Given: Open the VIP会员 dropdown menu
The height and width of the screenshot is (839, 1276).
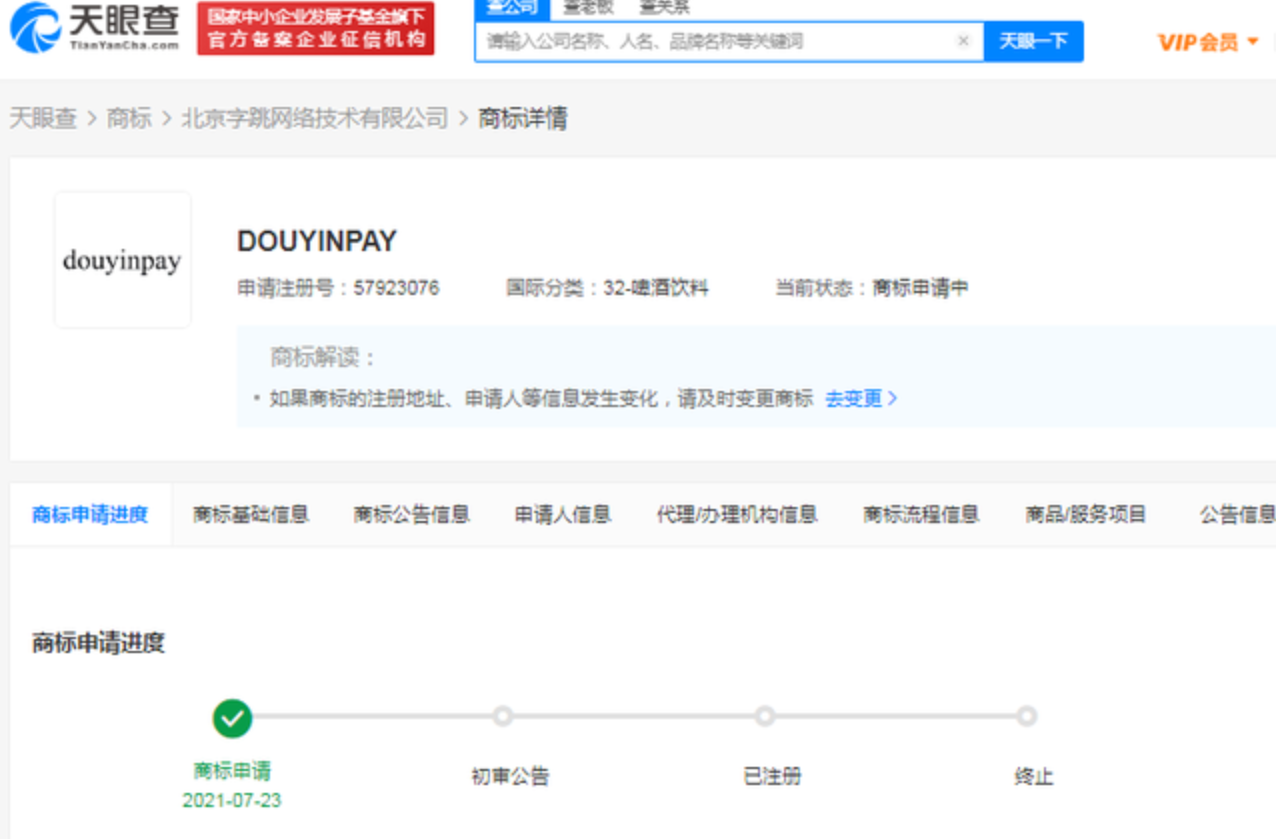Looking at the screenshot, I should pos(1207,42).
